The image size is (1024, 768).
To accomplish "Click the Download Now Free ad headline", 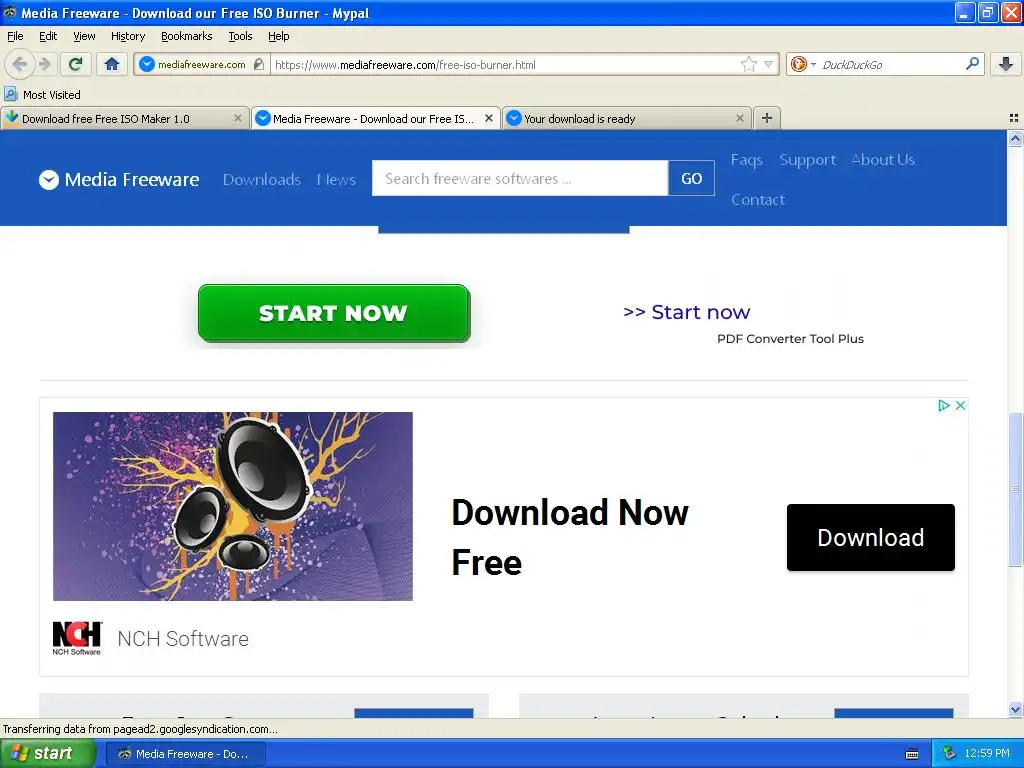I will point(569,537).
